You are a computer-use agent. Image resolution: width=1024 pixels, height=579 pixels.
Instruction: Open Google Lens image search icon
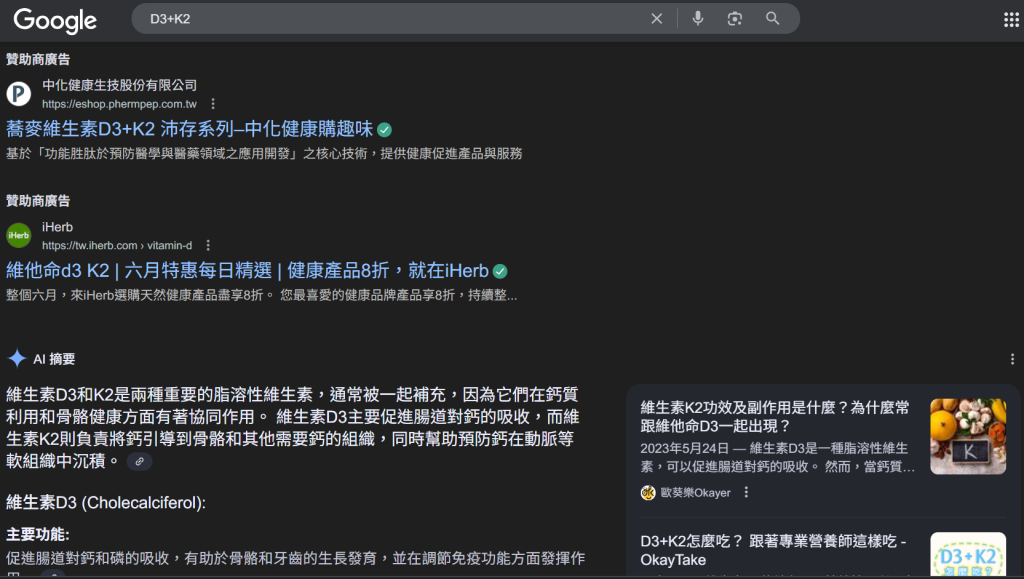(735, 19)
